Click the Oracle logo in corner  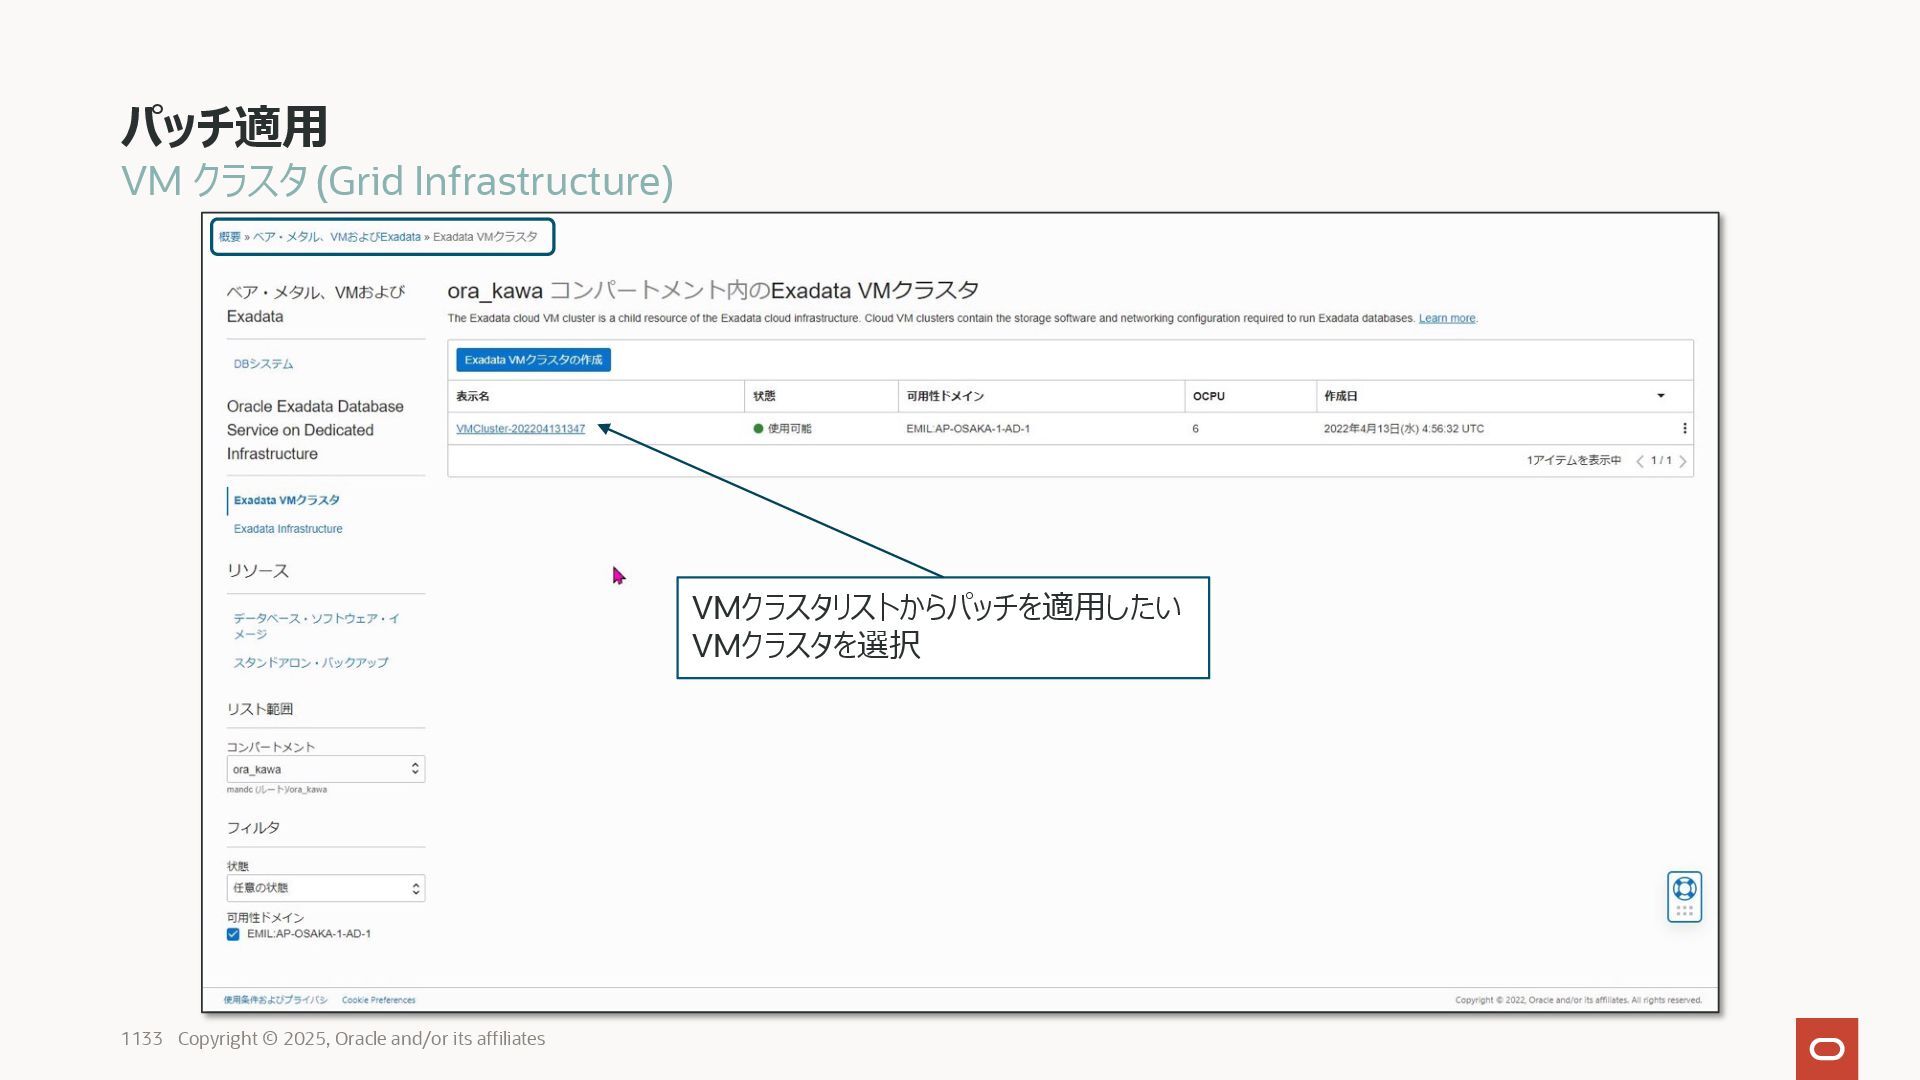click(x=1826, y=1048)
